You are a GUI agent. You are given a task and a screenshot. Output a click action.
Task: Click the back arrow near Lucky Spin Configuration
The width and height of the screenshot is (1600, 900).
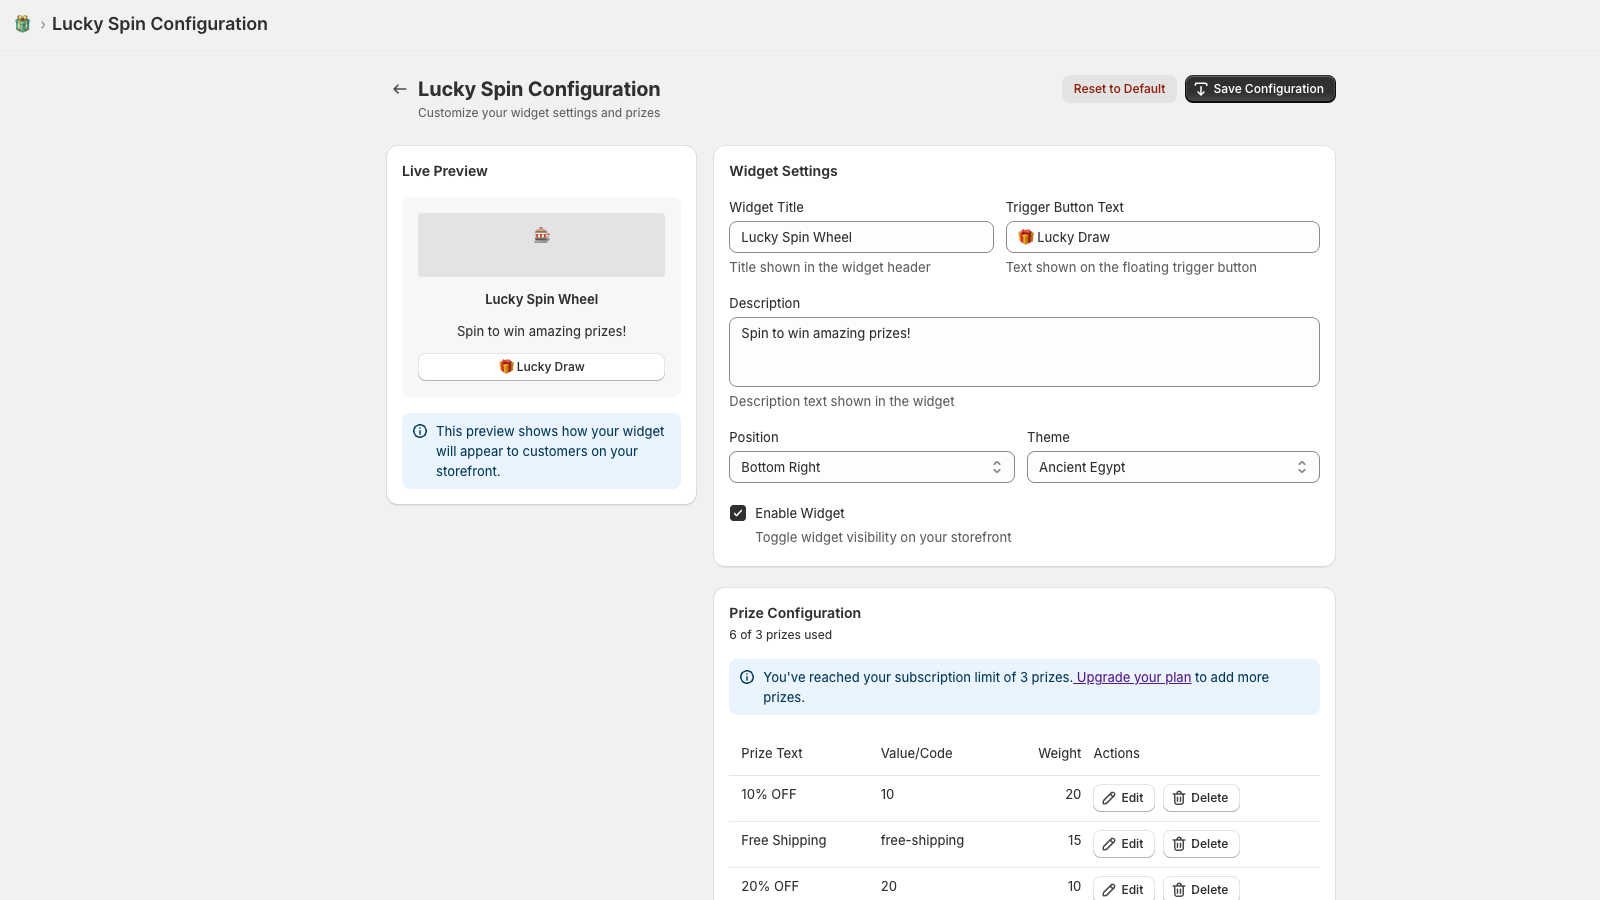point(399,89)
